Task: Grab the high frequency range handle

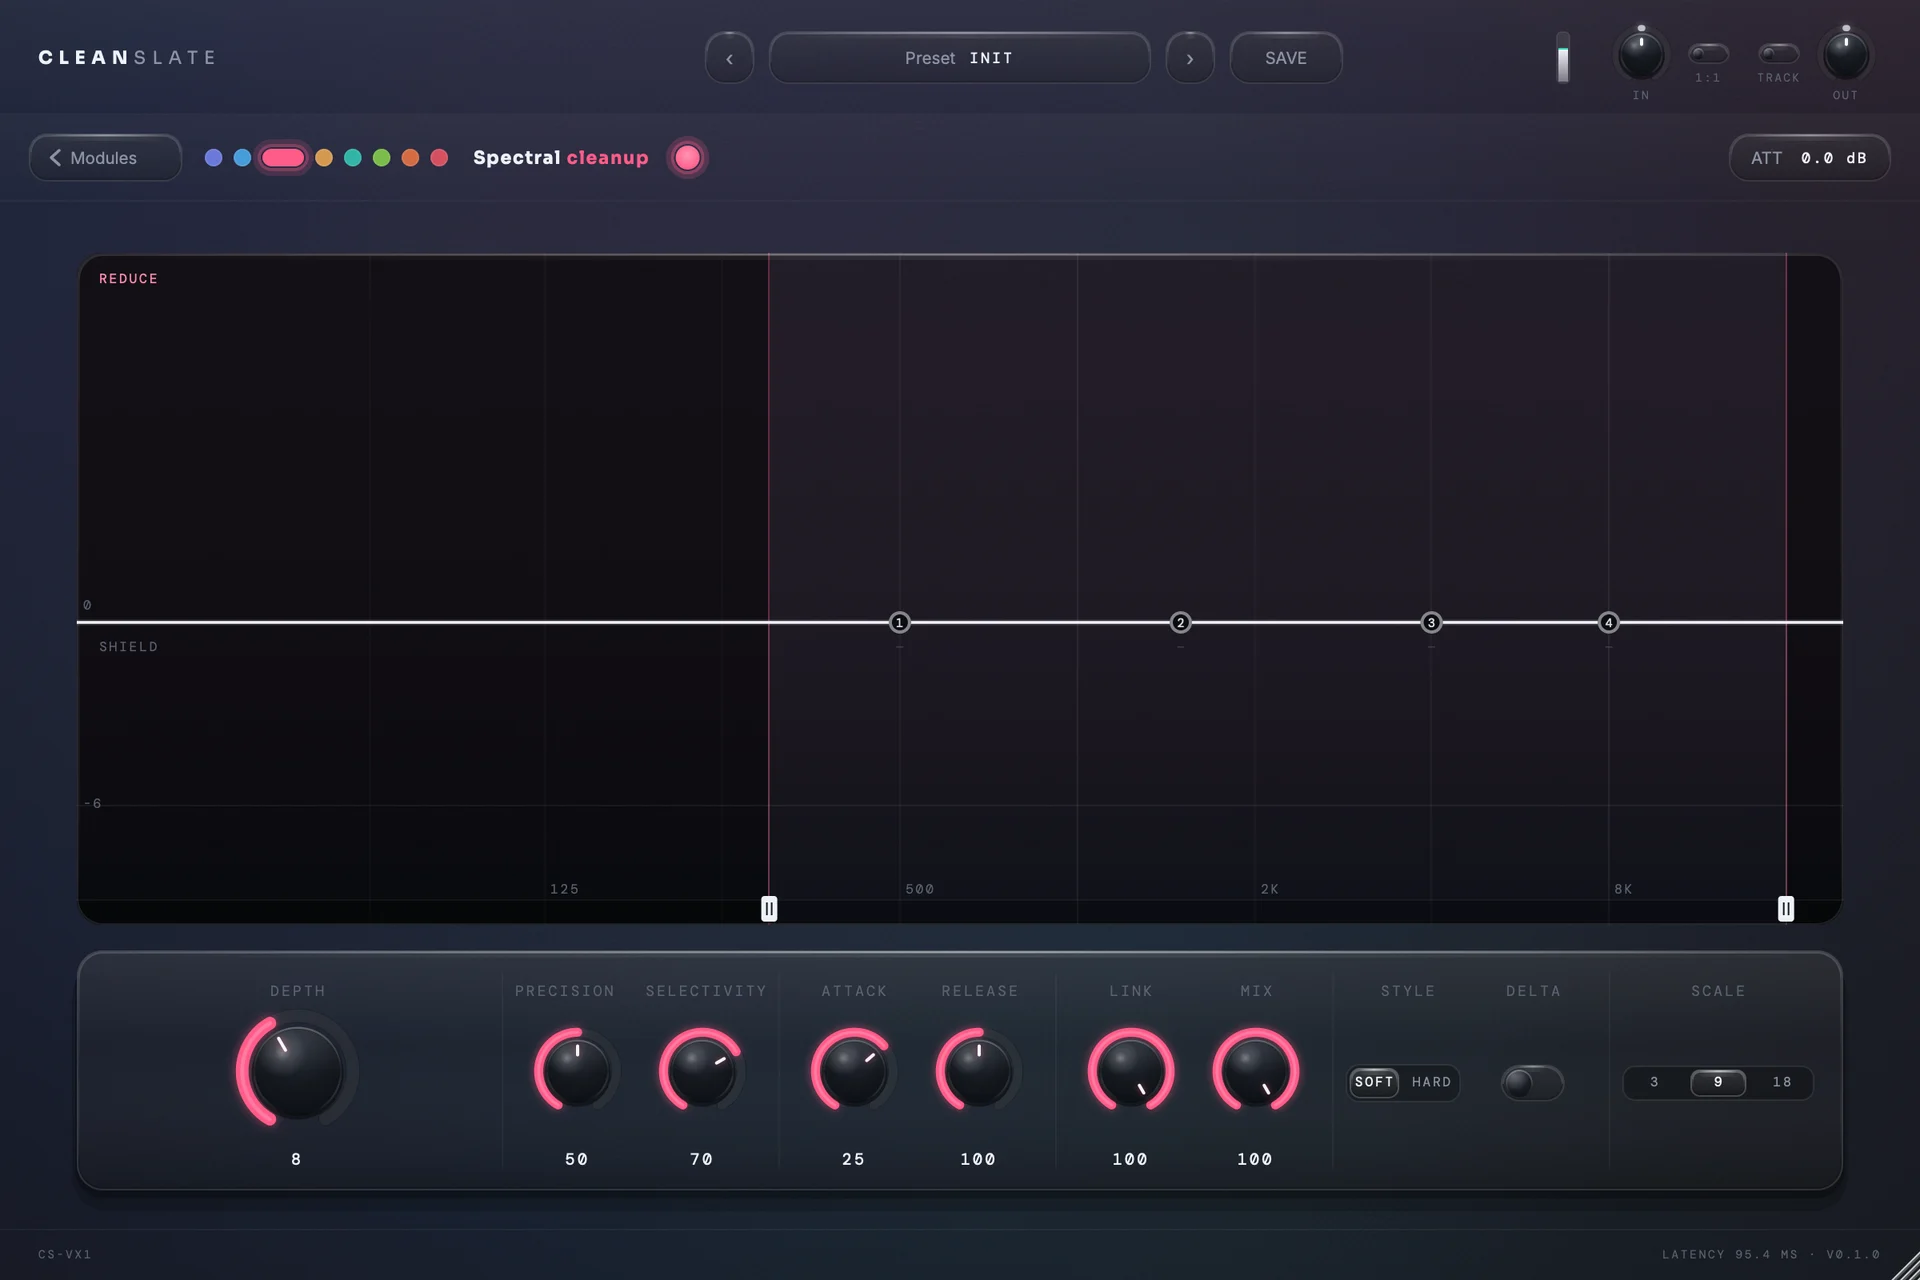Action: (x=1786, y=909)
